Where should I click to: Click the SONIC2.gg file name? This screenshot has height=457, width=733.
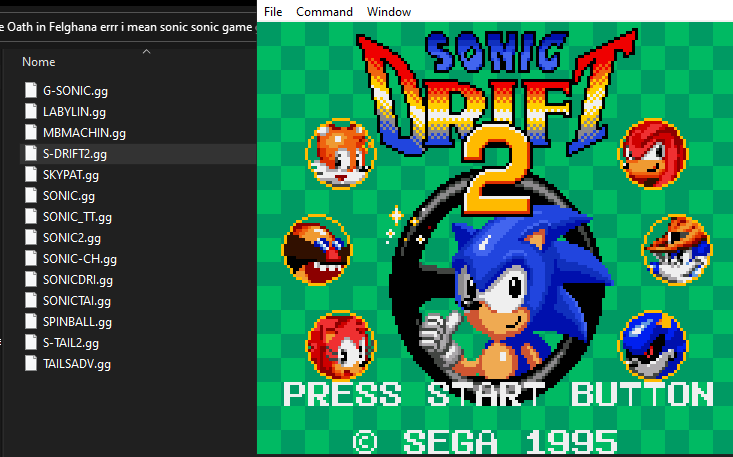pyautogui.click(x=72, y=238)
